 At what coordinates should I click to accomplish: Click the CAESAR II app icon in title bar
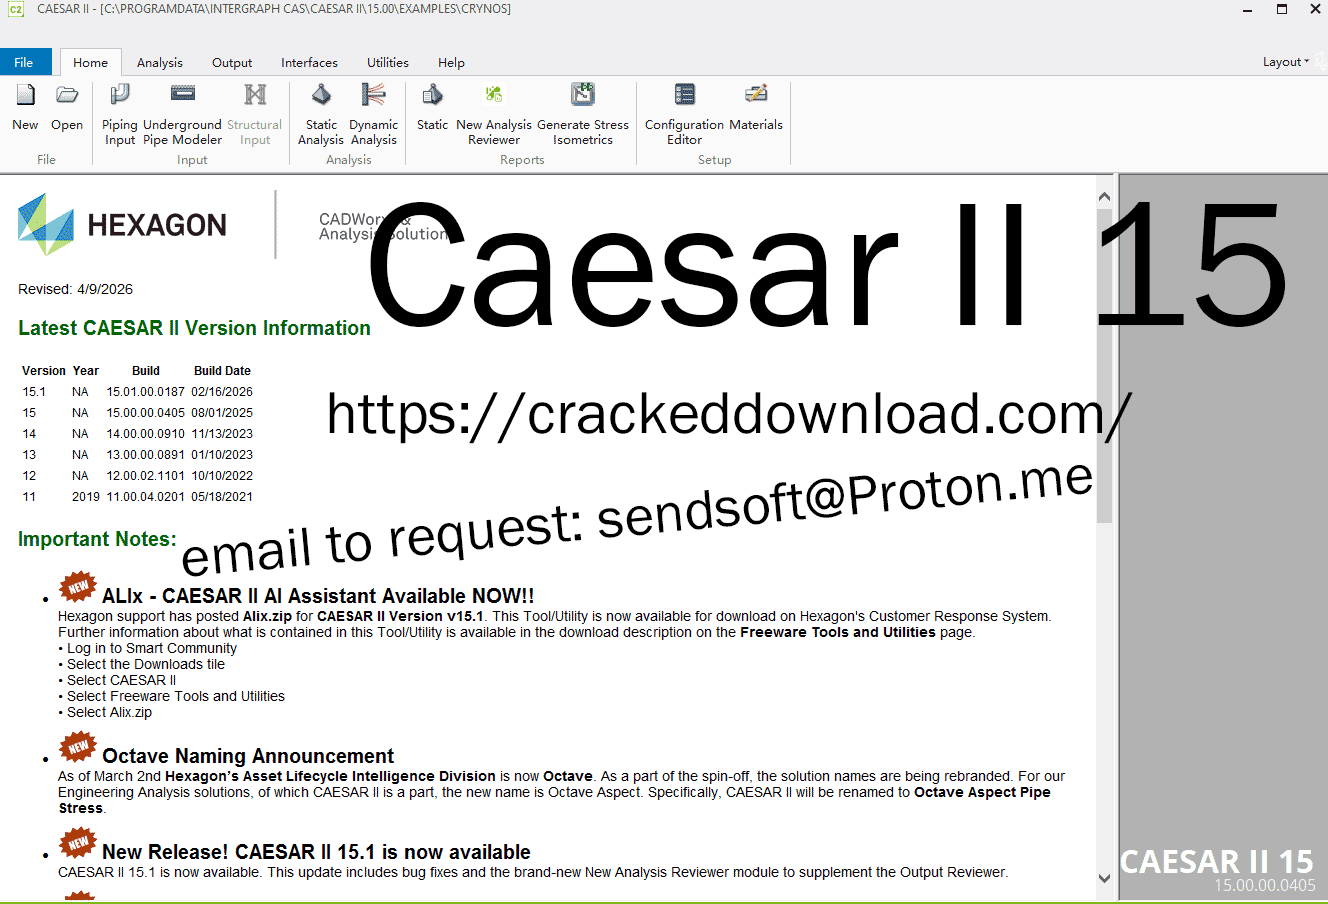tap(16, 9)
